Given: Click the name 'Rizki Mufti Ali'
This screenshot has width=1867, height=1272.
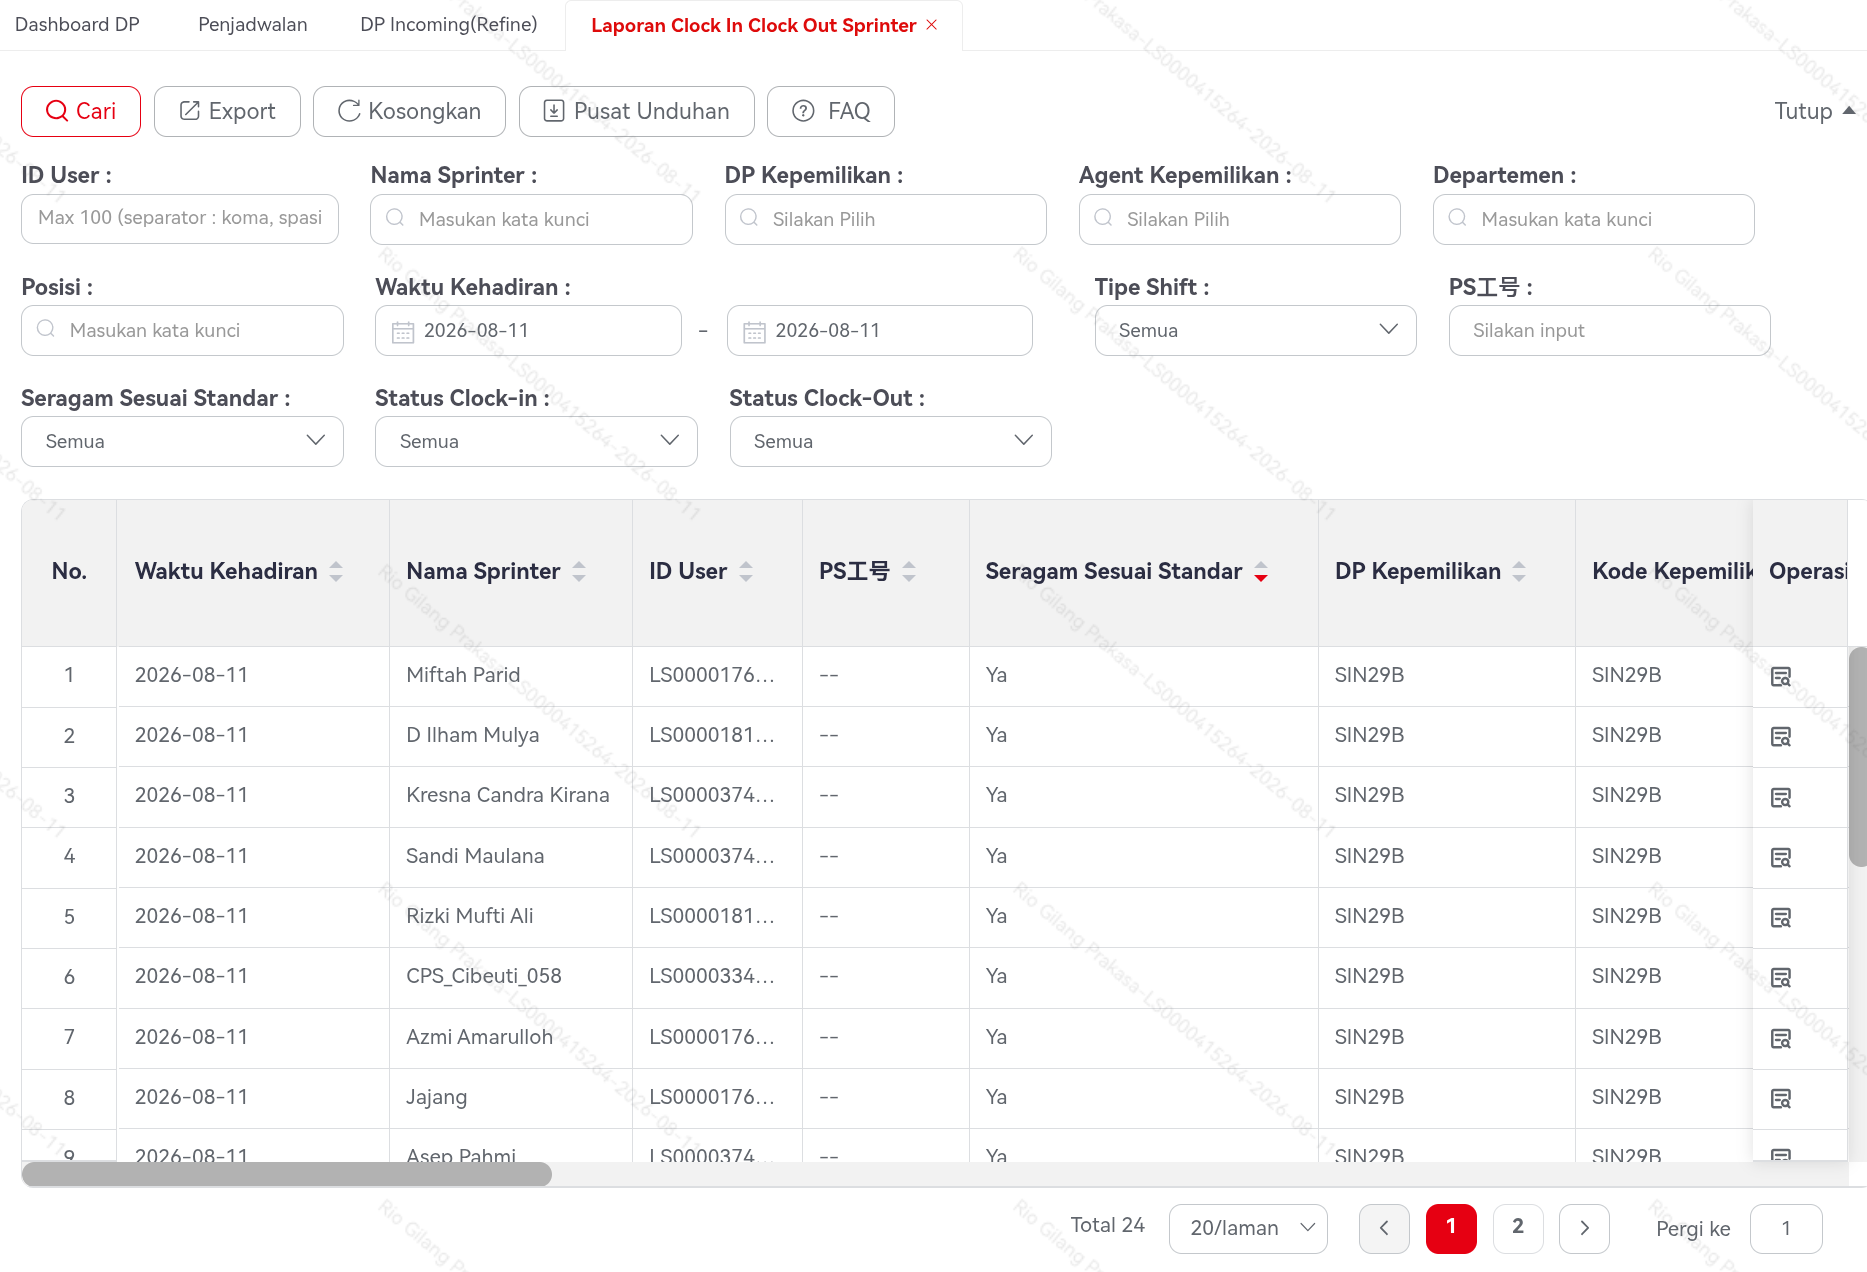Looking at the screenshot, I should [x=470, y=916].
